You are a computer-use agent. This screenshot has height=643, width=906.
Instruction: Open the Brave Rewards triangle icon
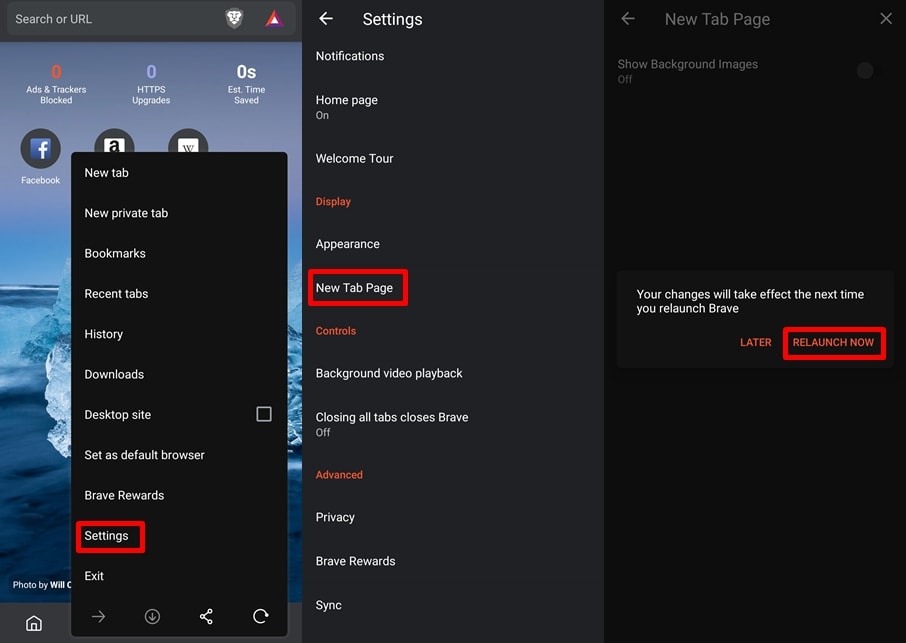[x=274, y=19]
